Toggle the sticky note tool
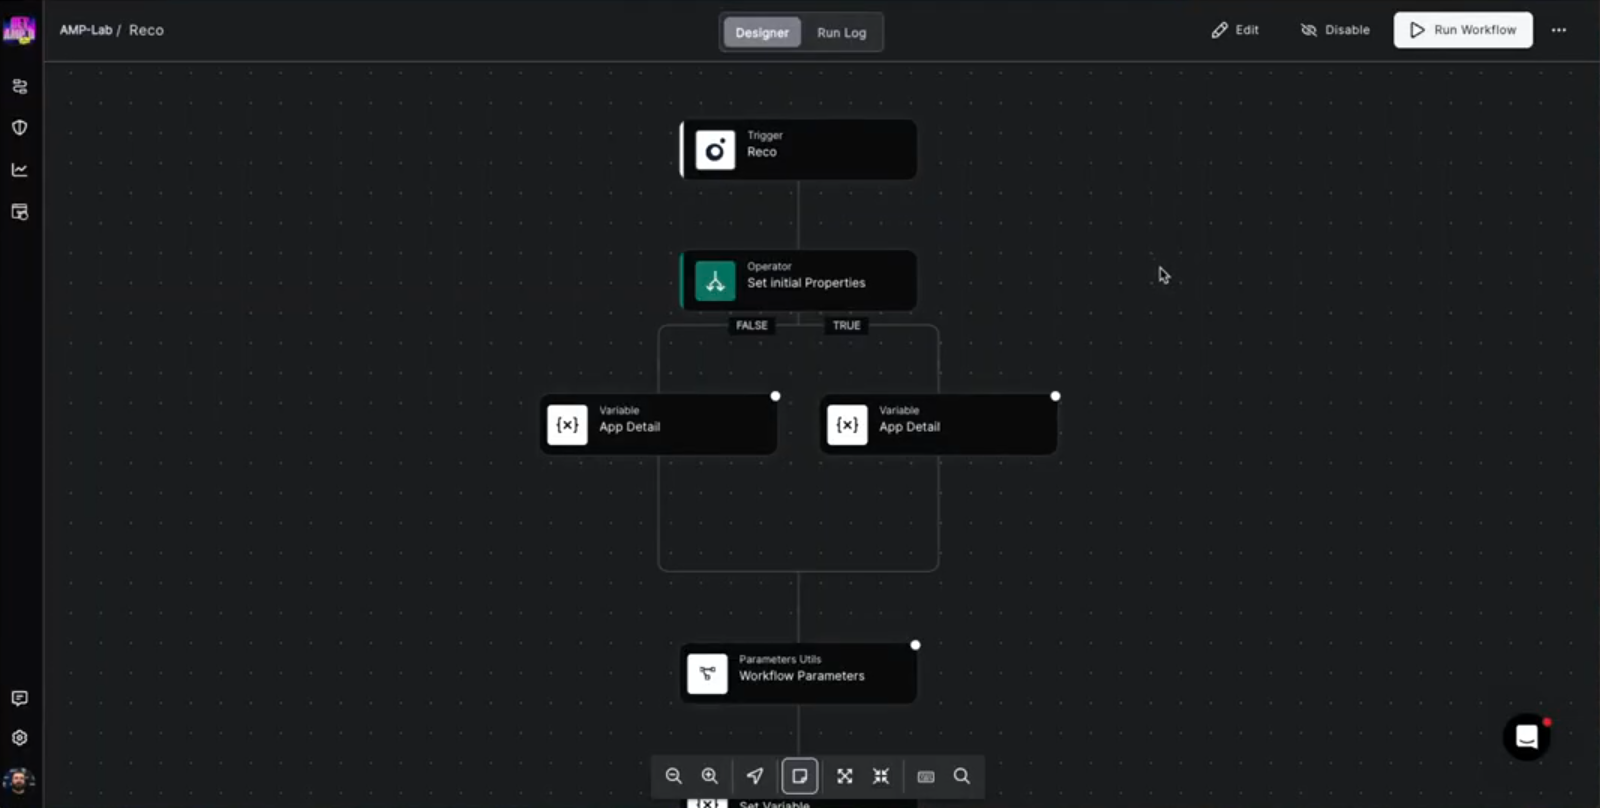The image size is (1600, 808). click(799, 776)
